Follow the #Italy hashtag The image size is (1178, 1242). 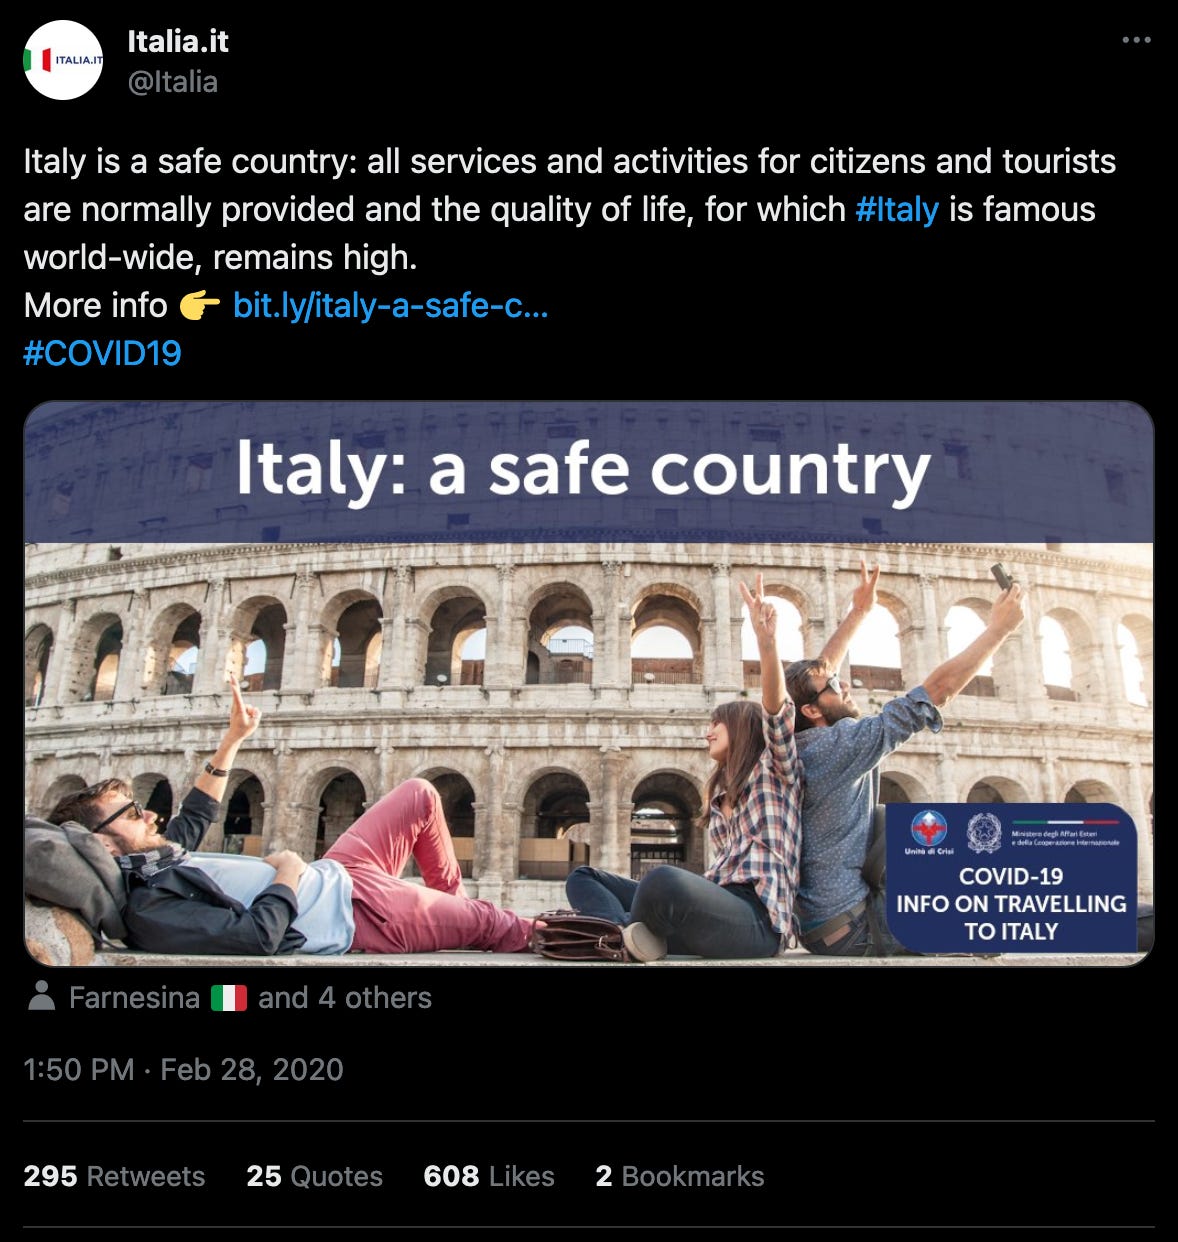[x=897, y=209]
